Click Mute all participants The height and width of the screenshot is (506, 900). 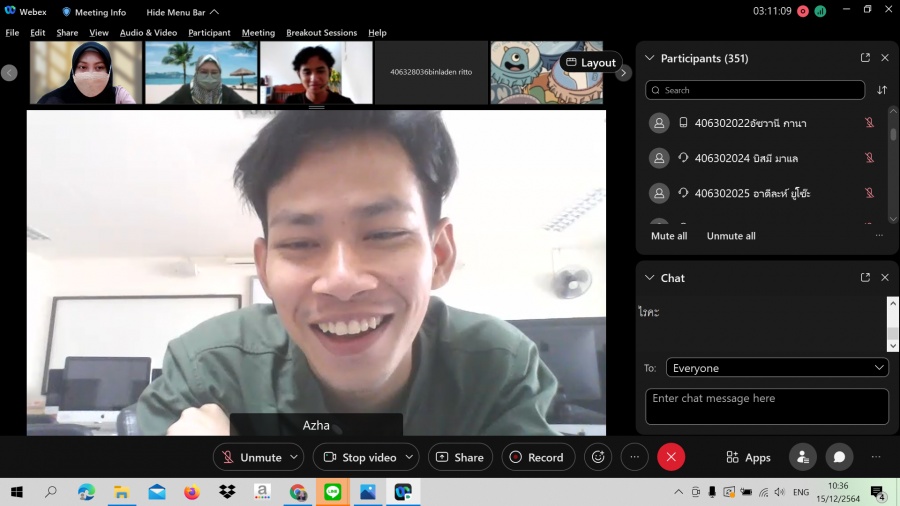pyautogui.click(x=669, y=236)
